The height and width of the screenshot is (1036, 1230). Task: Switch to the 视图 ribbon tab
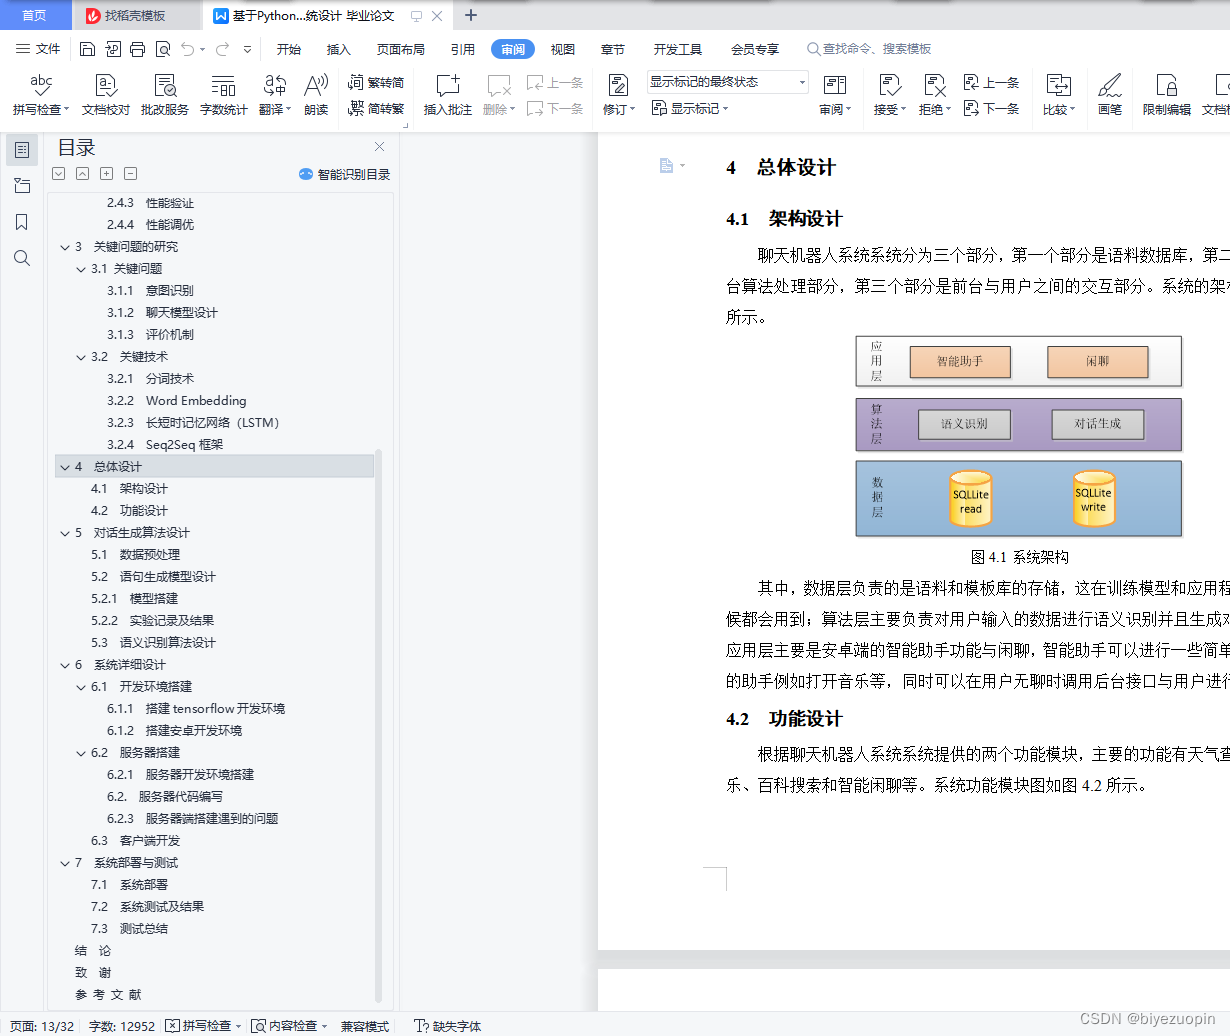pos(562,48)
